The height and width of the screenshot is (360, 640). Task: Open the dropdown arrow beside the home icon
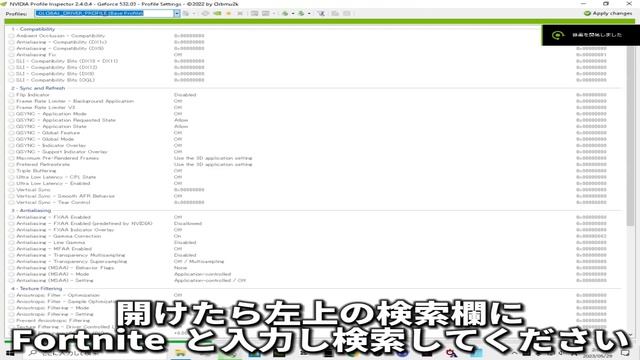click(x=194, y=13)
